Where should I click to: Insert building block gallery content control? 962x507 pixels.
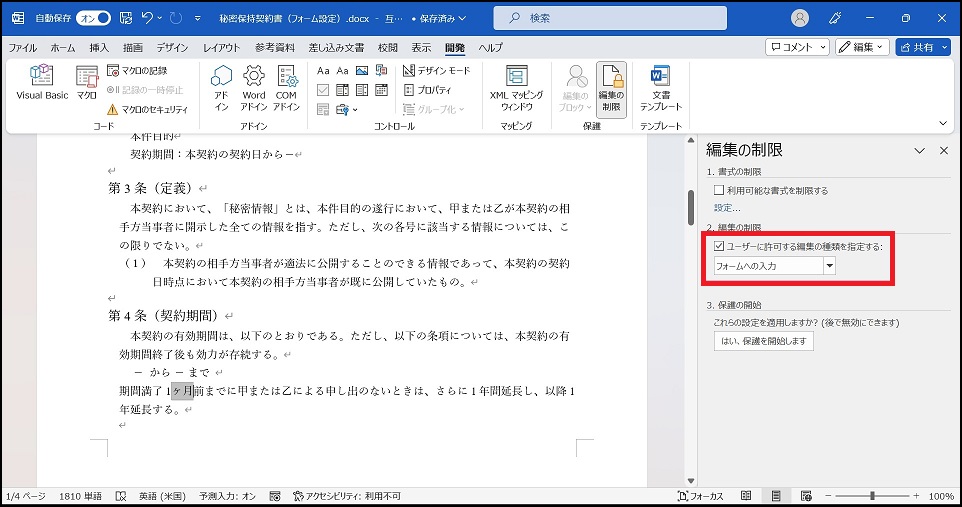tap(382, 71)
